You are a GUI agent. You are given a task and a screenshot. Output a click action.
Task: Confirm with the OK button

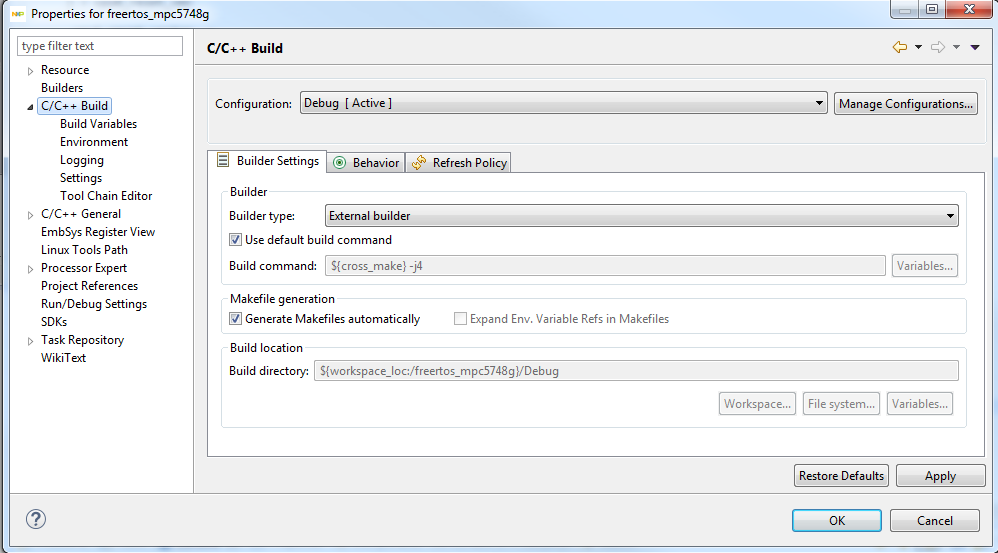point(837,521)
